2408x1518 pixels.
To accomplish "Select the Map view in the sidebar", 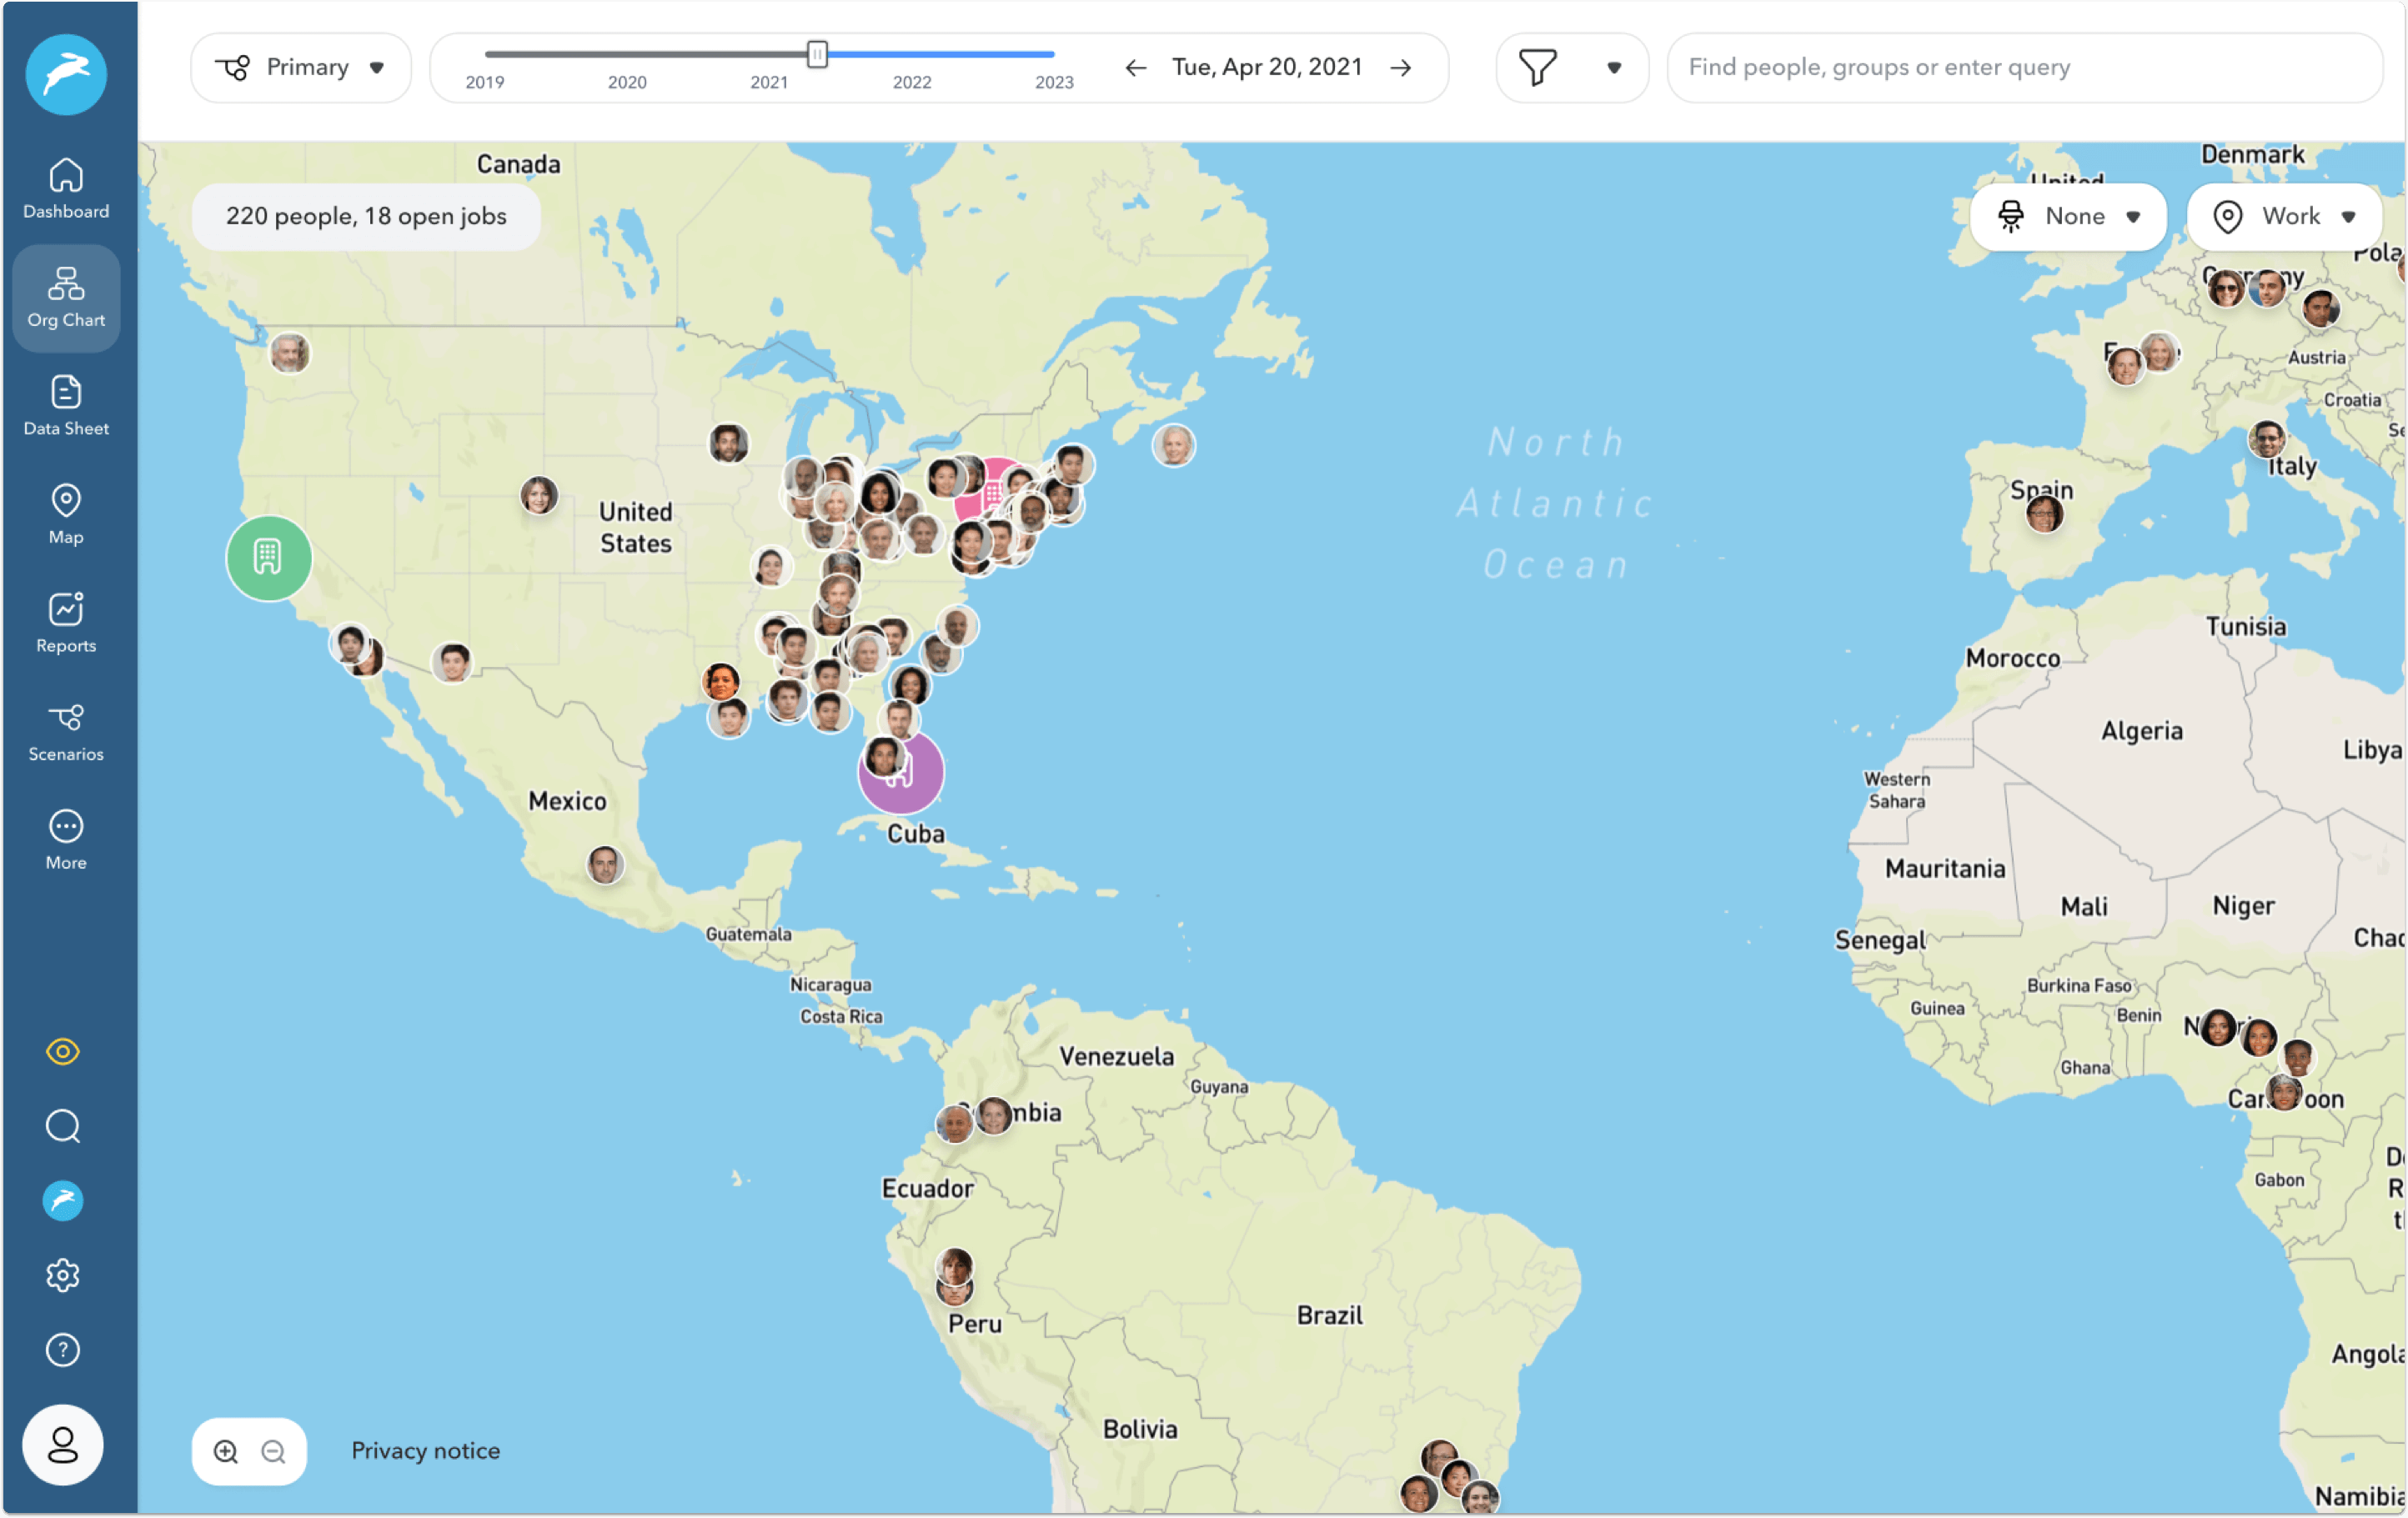I will 65,513.
